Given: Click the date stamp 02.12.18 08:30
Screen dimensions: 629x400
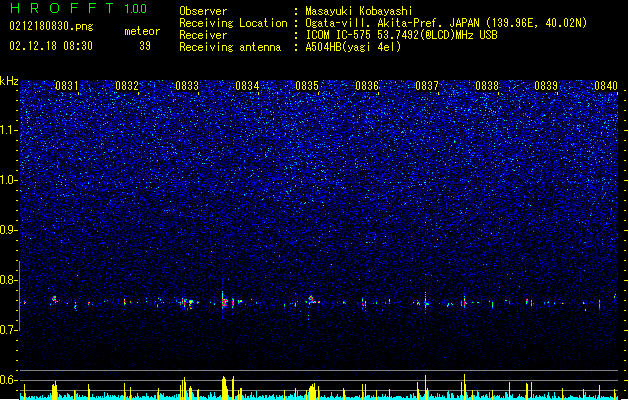Looking at the screenshot, I should 51,46.
